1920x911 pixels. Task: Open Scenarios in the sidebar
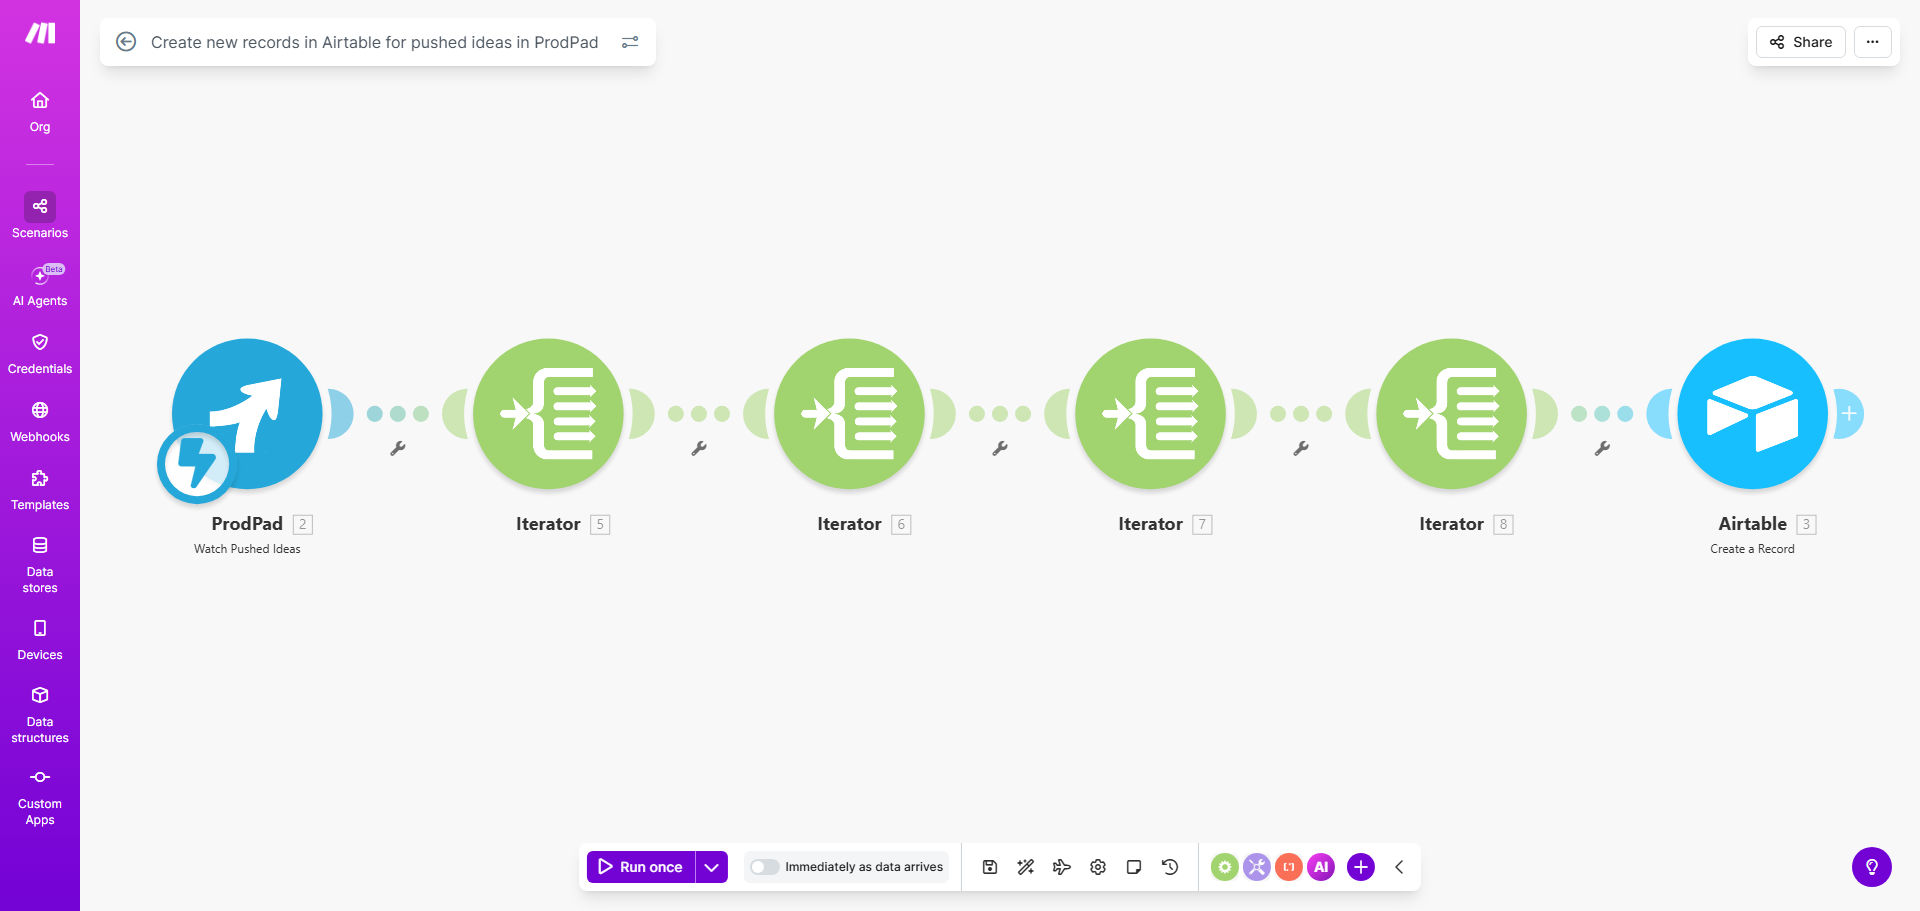pos(40,216)
